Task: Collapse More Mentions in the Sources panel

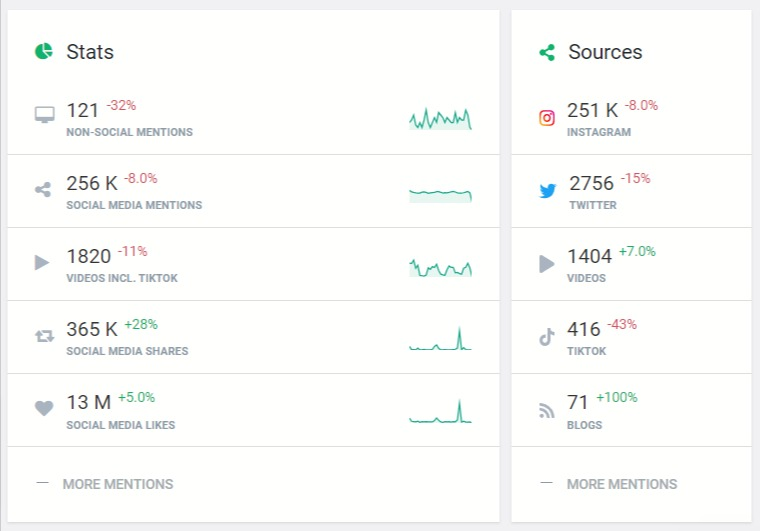Action: tap(608, 484)
